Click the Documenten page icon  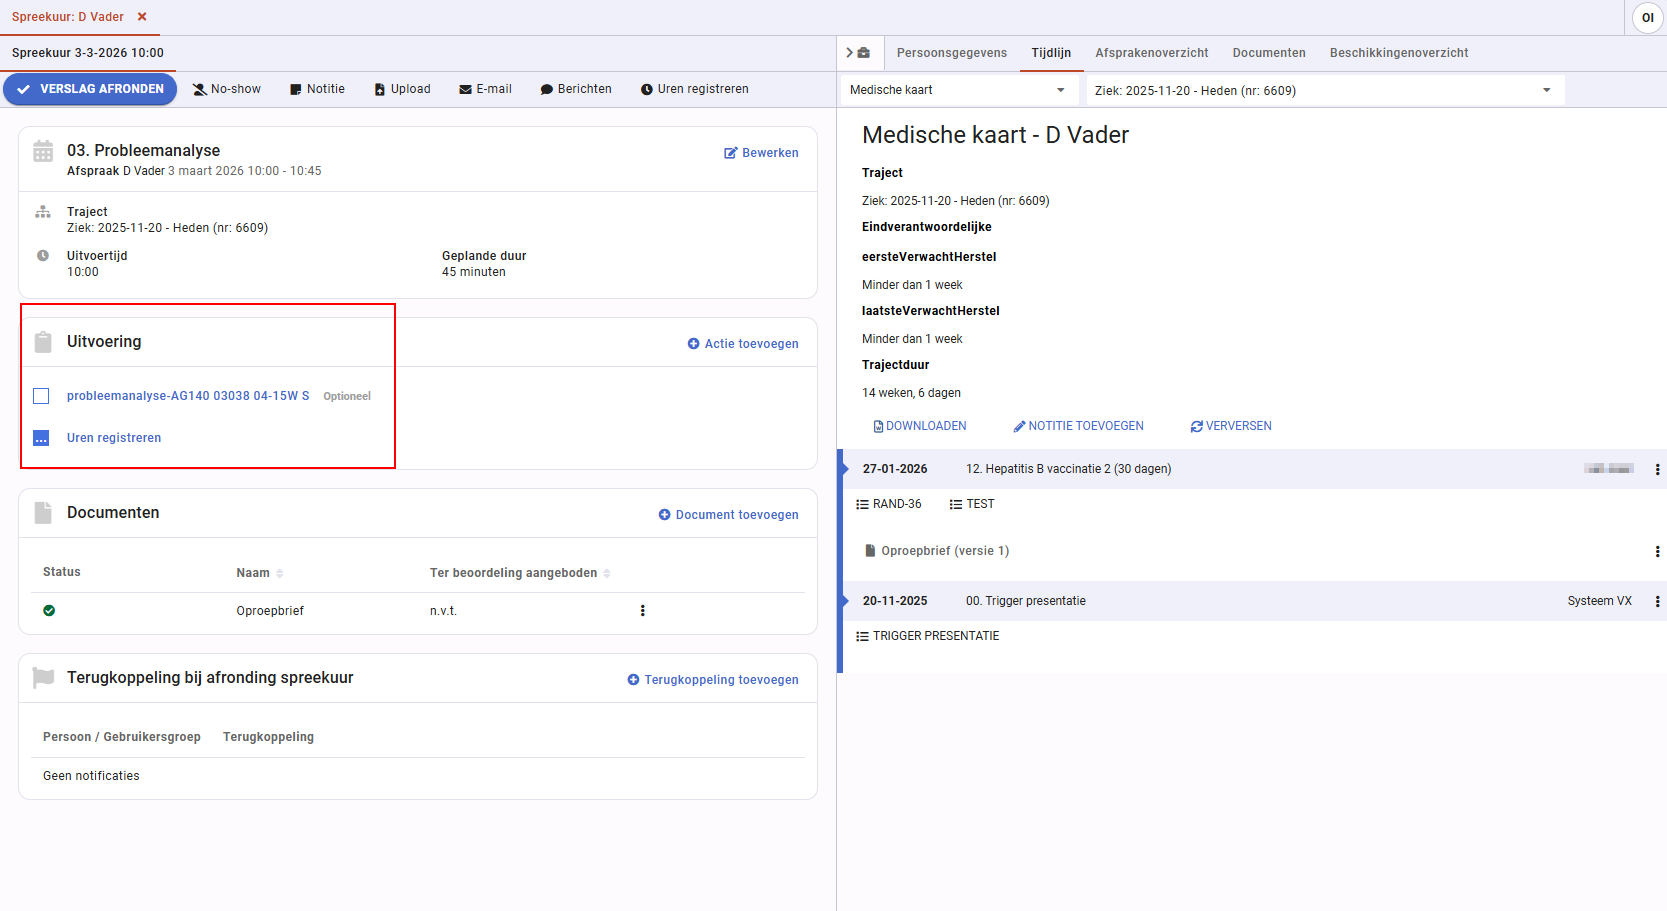tap(43, 513)
